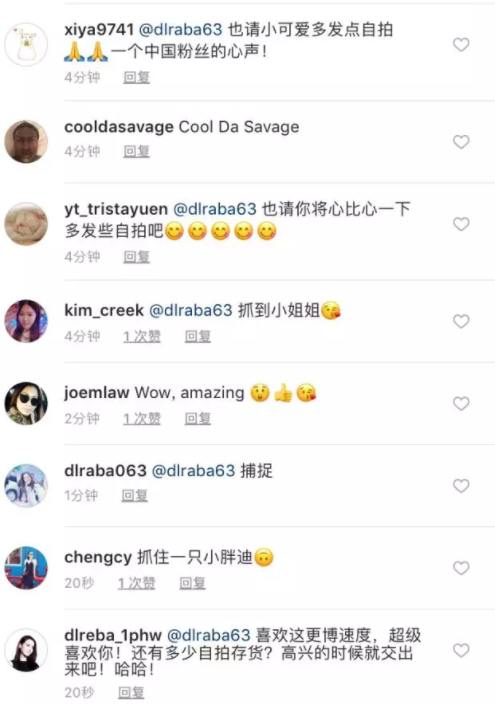This screenshot has width=495, height=704.
Task: Open the username dlreba_1phw
Action: (113, 635)
